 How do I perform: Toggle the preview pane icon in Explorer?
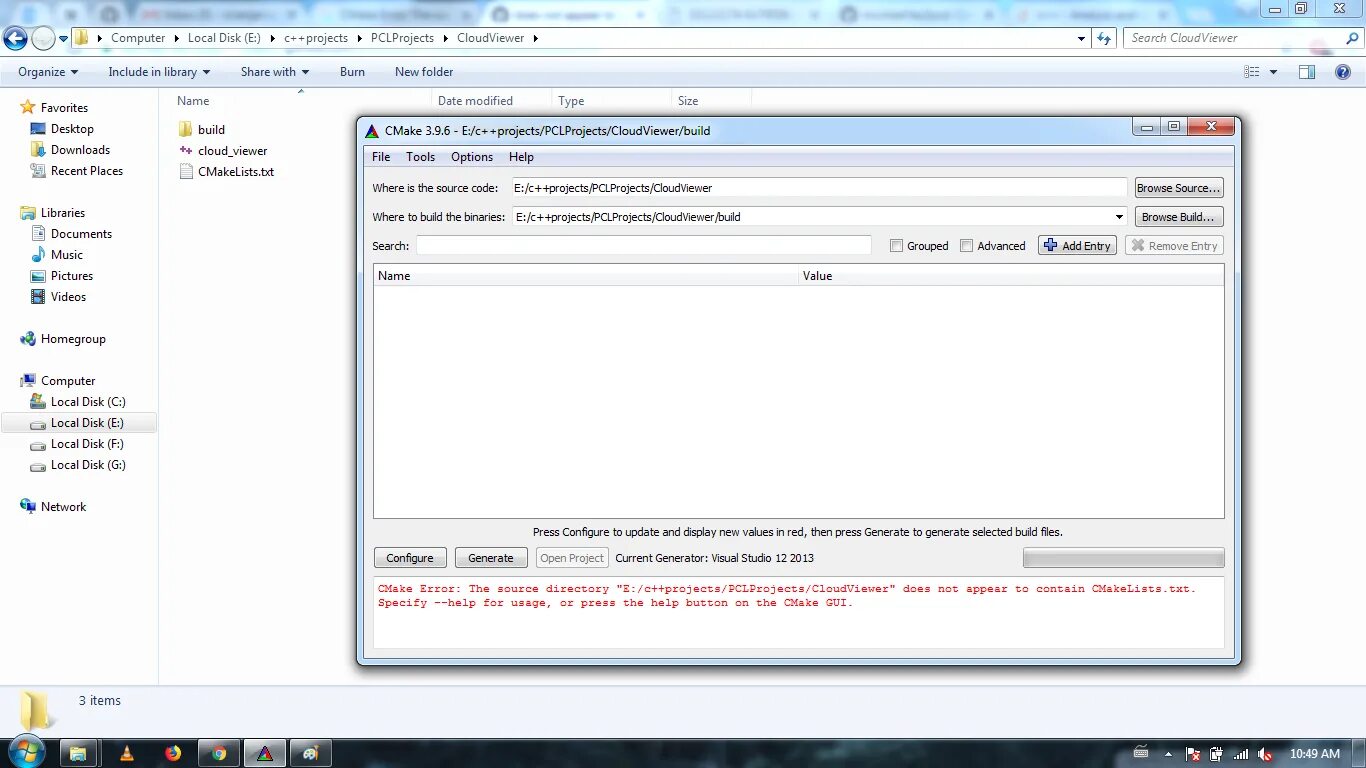pyautogui.click(x=1306, y=72)
